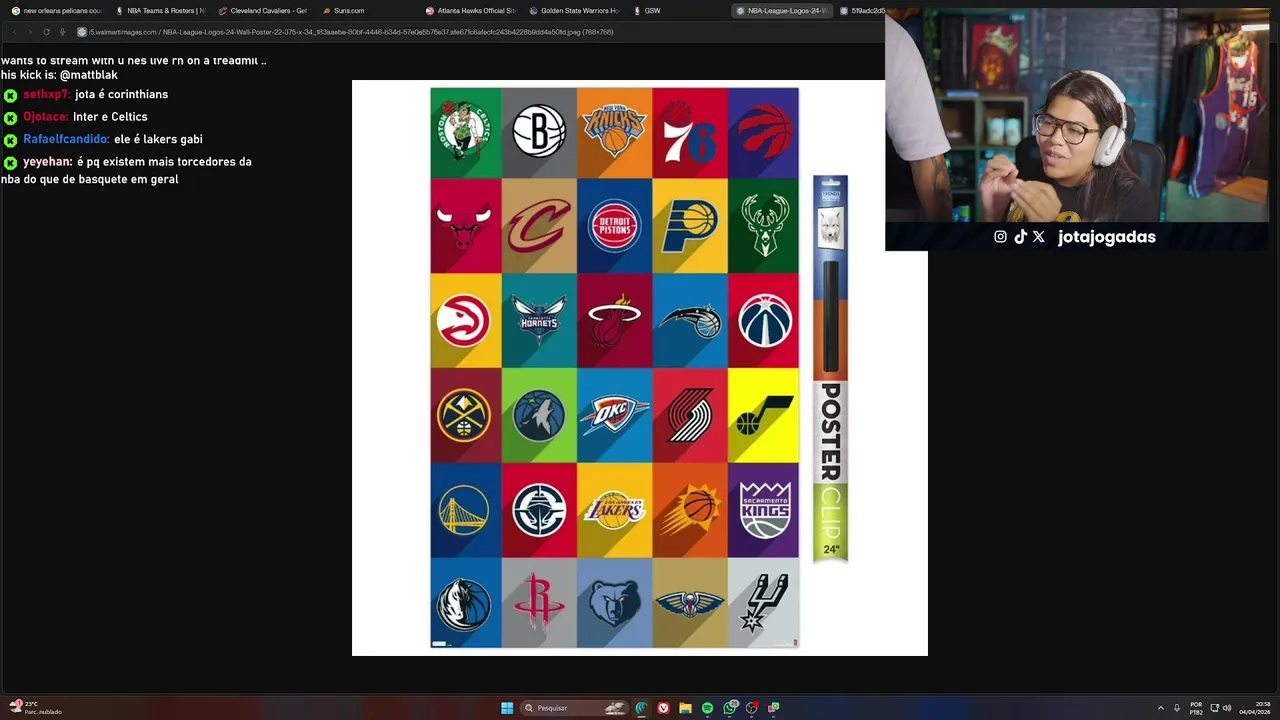Launch Vivaldi from the taskbar

[x=663, y=708]
